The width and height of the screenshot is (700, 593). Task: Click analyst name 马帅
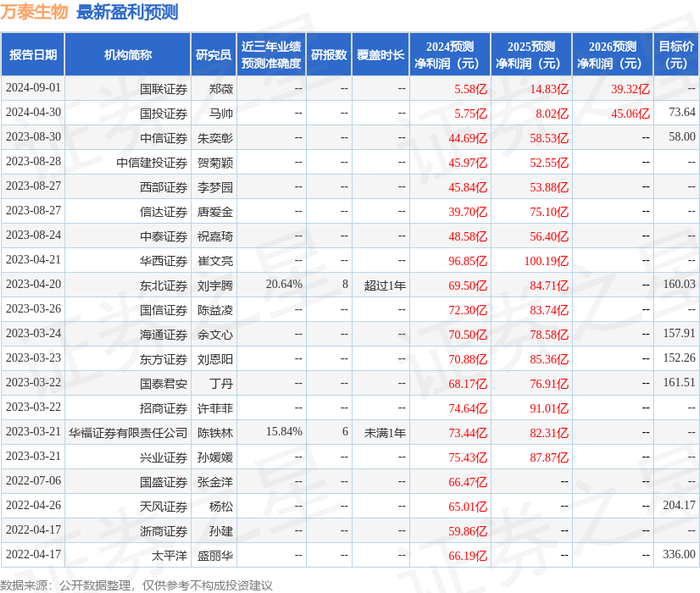(221, 114)
